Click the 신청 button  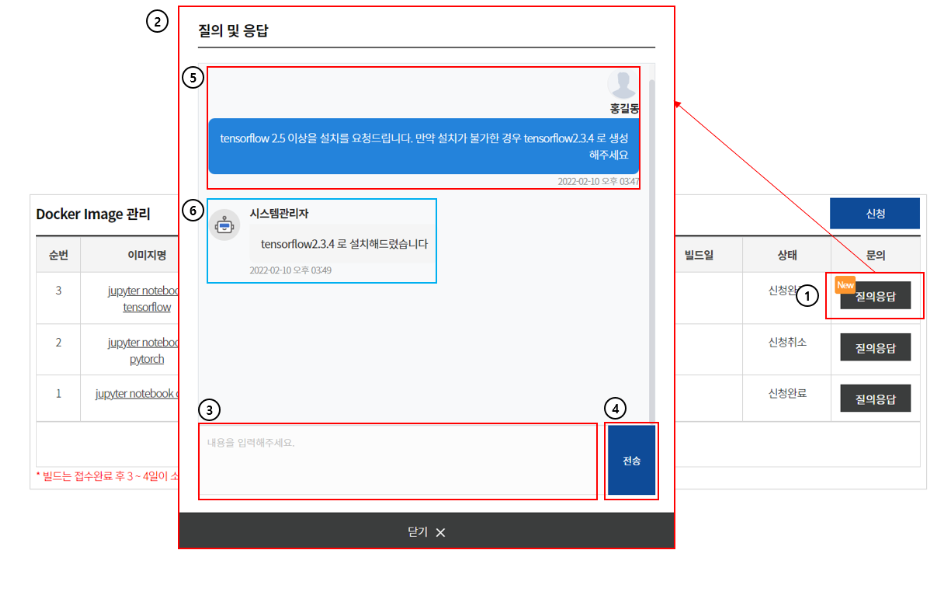(x=875, y=214)
